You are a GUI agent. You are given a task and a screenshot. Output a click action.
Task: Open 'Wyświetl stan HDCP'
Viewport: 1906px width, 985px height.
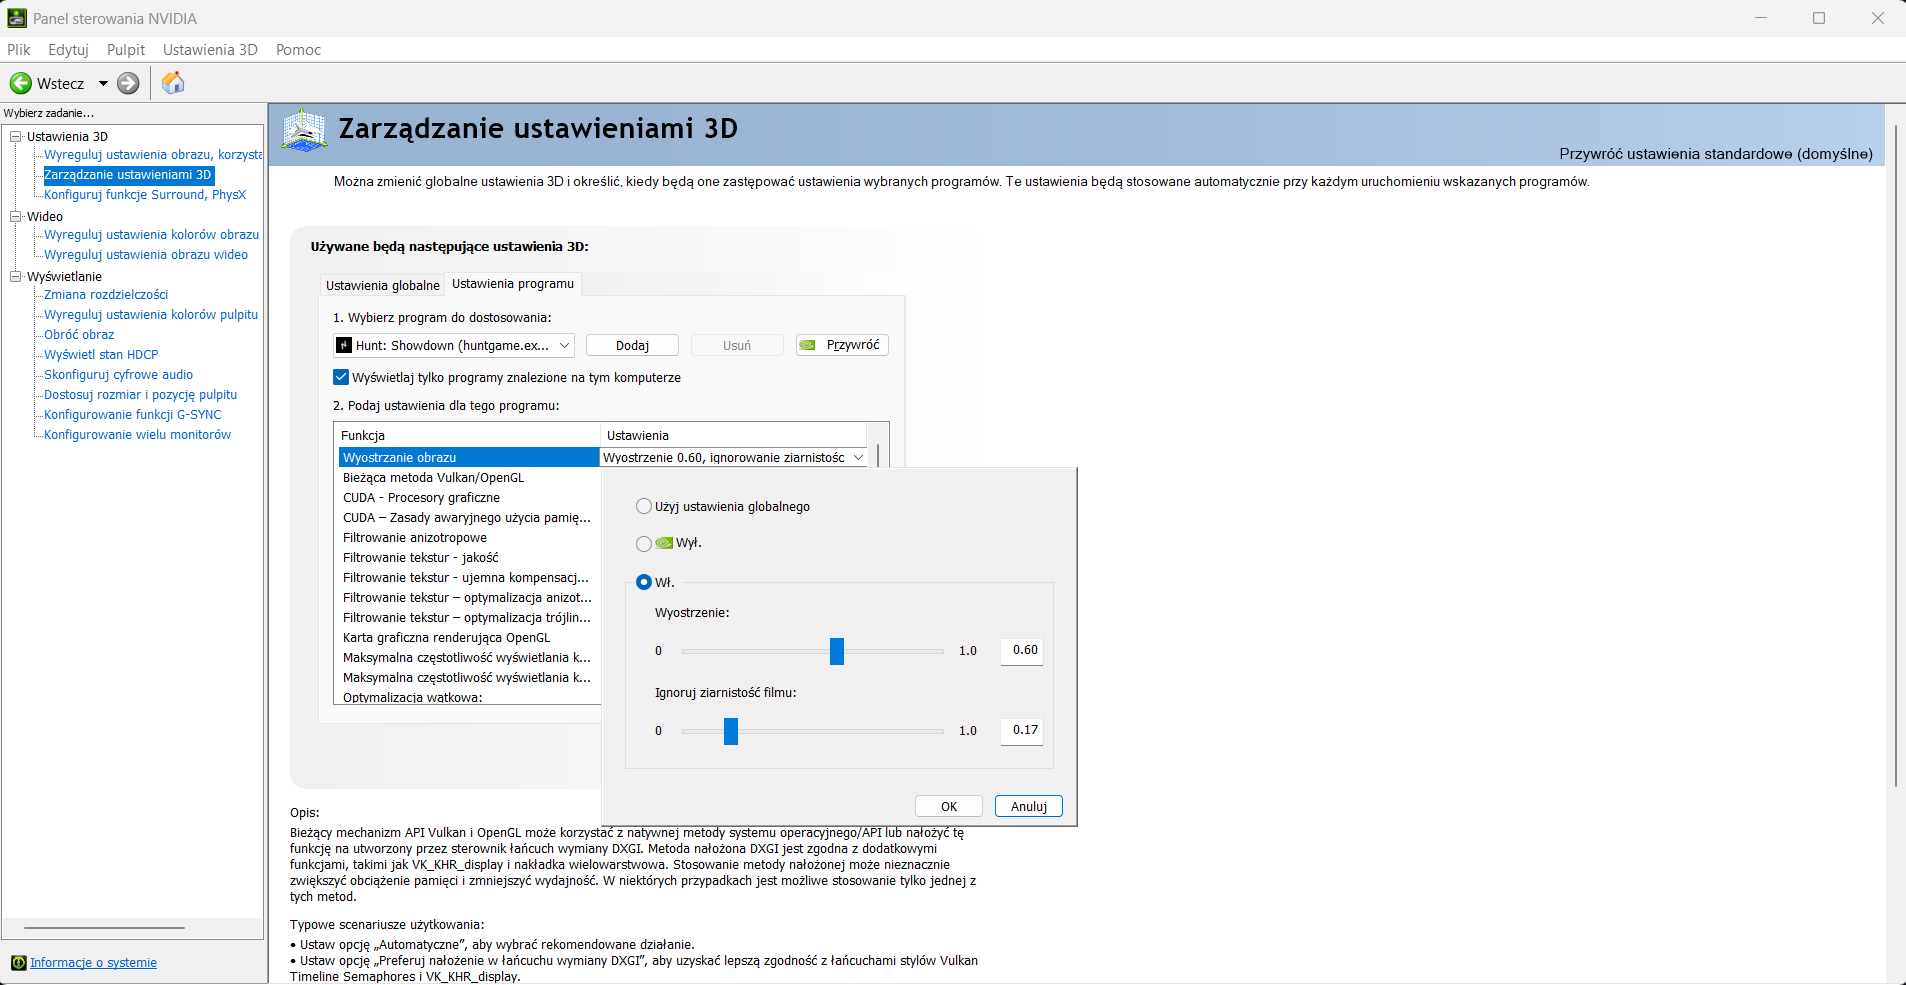101,355
